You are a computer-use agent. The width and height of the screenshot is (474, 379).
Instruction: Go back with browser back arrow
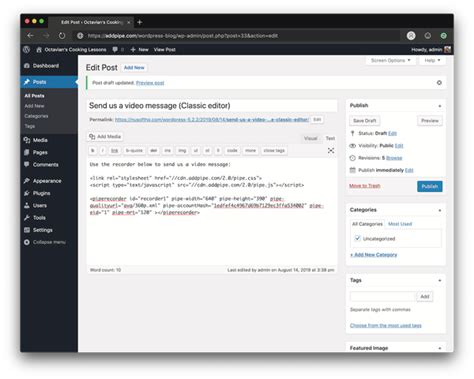click(30, 35)
